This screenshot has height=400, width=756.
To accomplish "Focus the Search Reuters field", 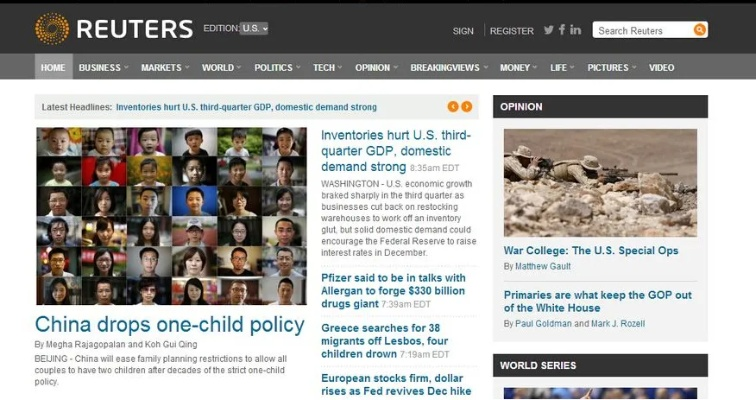I will (x=643, y=30).
